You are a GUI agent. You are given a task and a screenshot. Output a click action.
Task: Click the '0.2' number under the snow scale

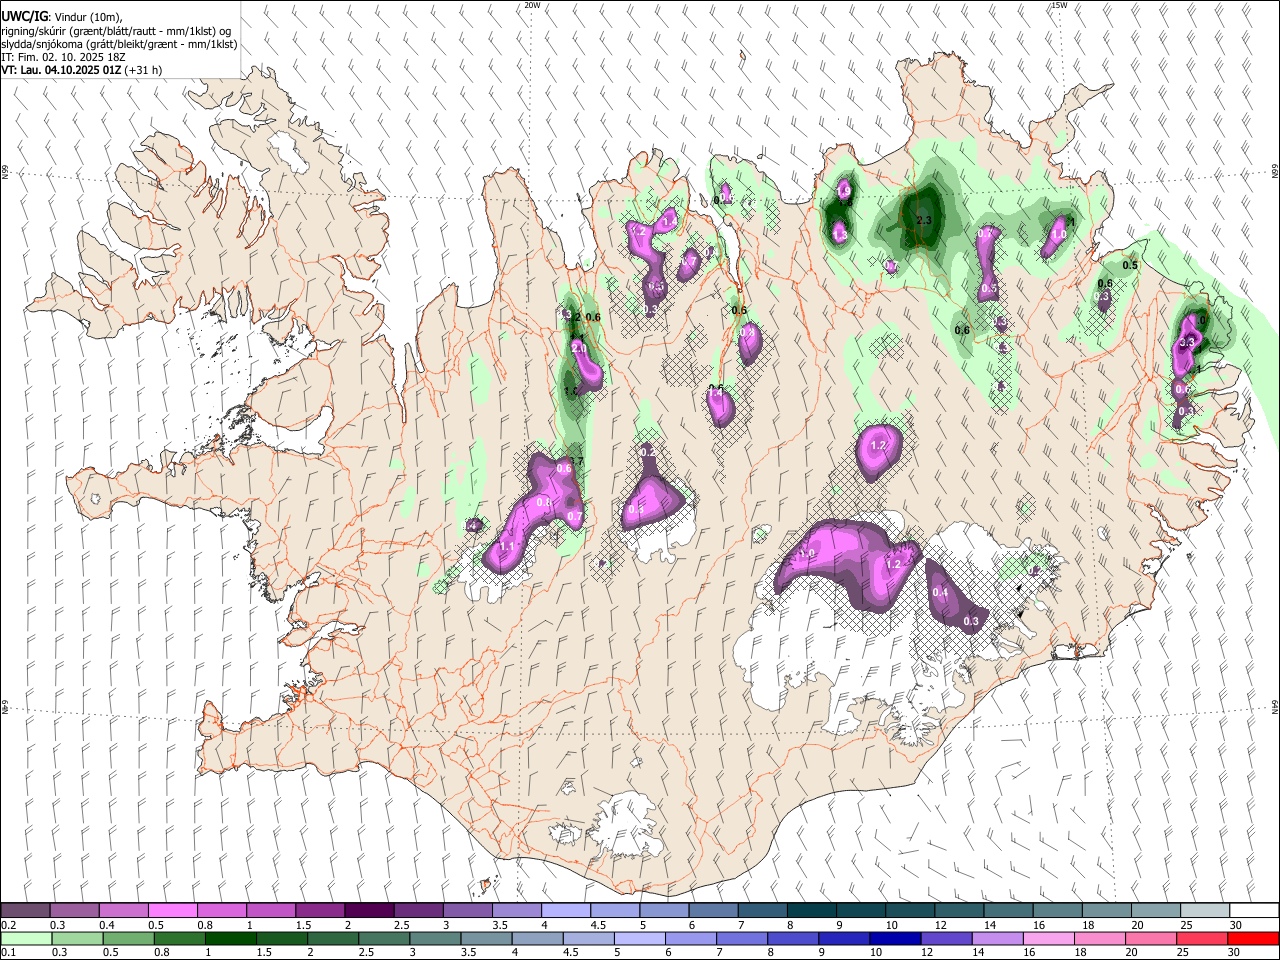pos(8,924)
